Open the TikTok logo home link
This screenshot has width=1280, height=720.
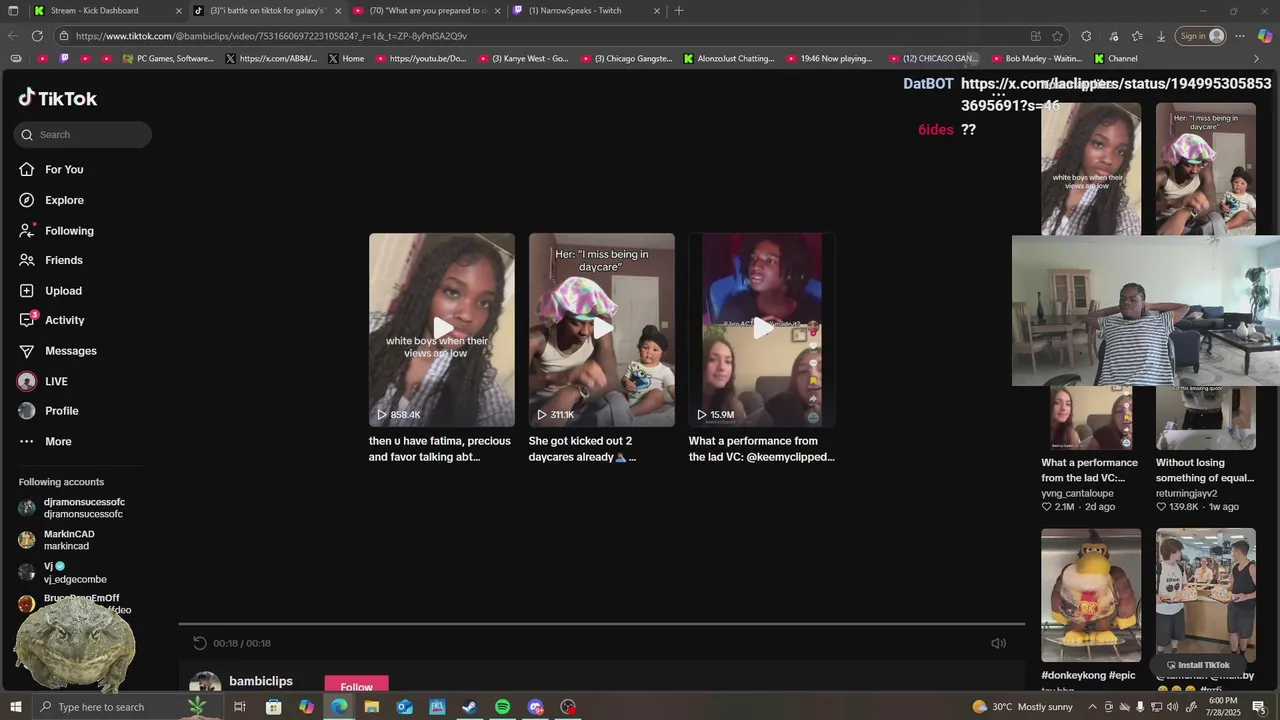pos(58,98)
